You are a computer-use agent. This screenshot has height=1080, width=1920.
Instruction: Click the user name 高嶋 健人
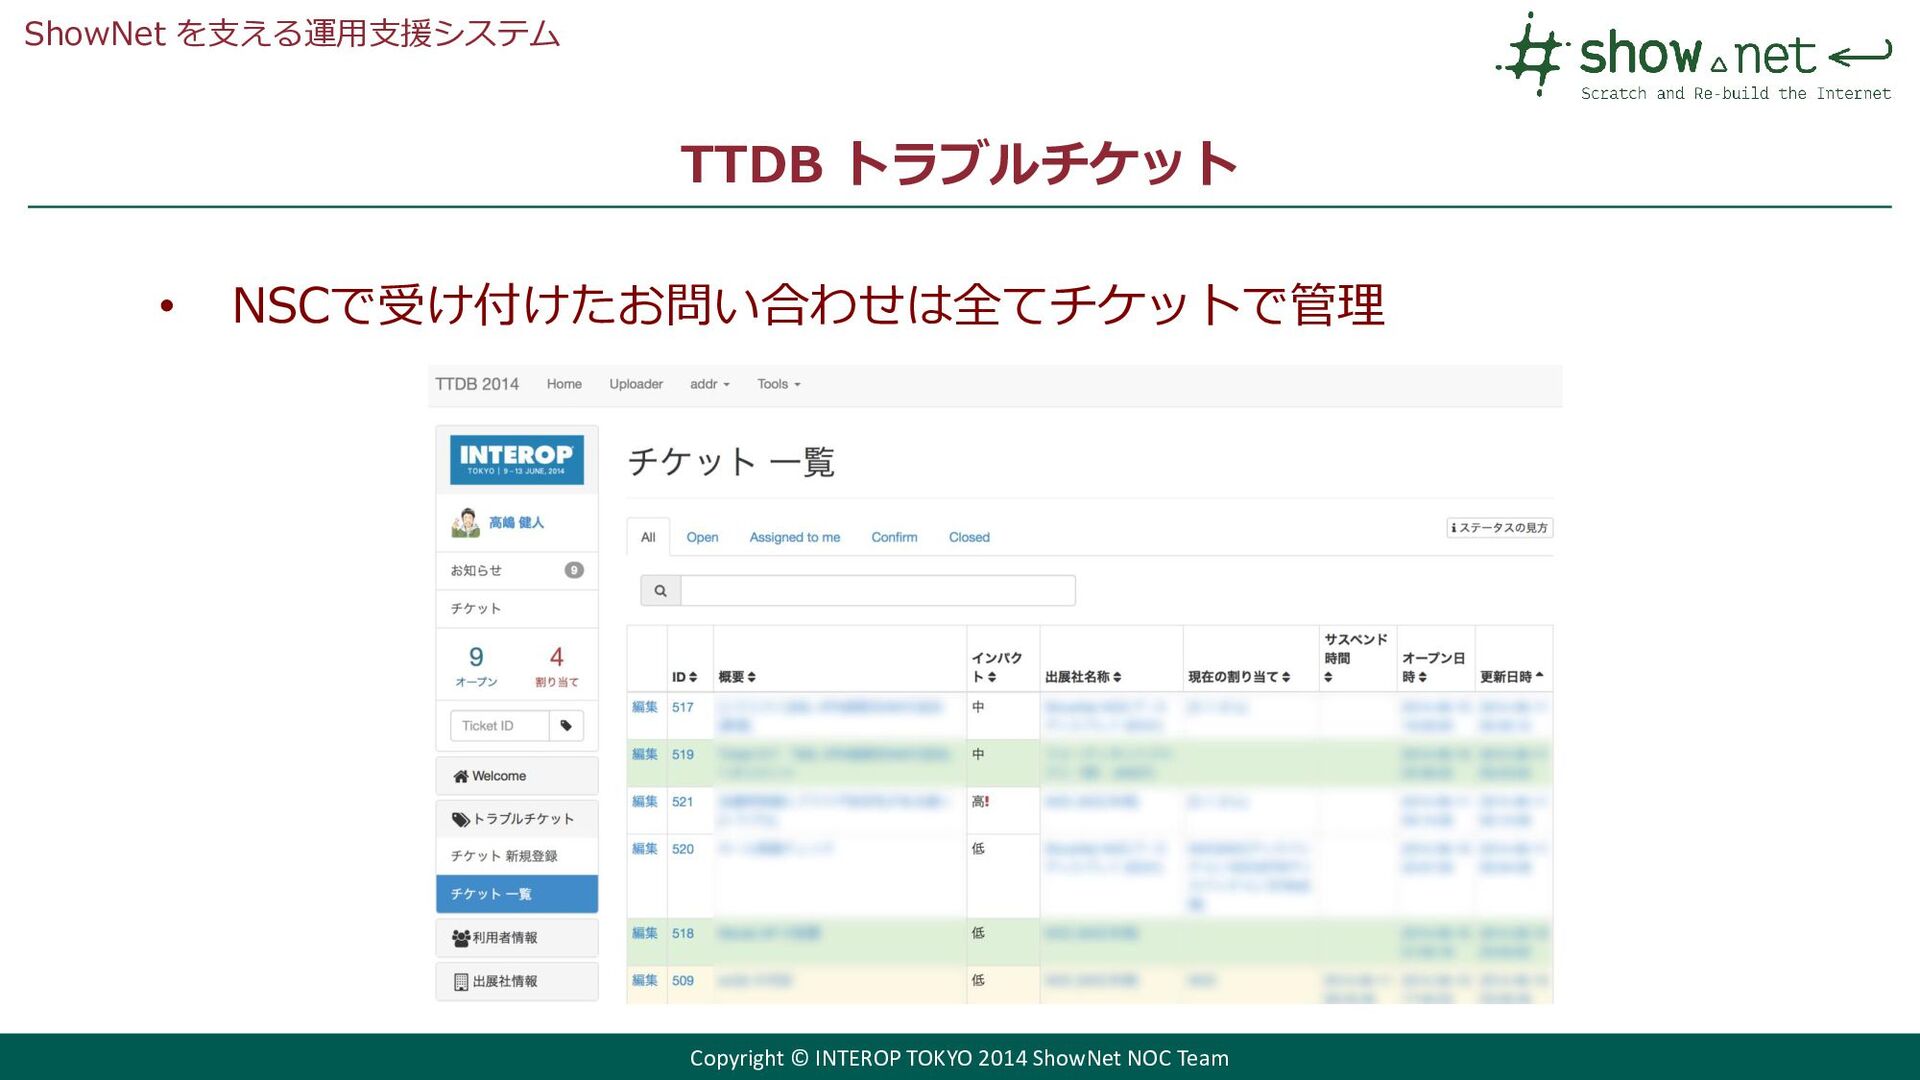click(516, 523)
